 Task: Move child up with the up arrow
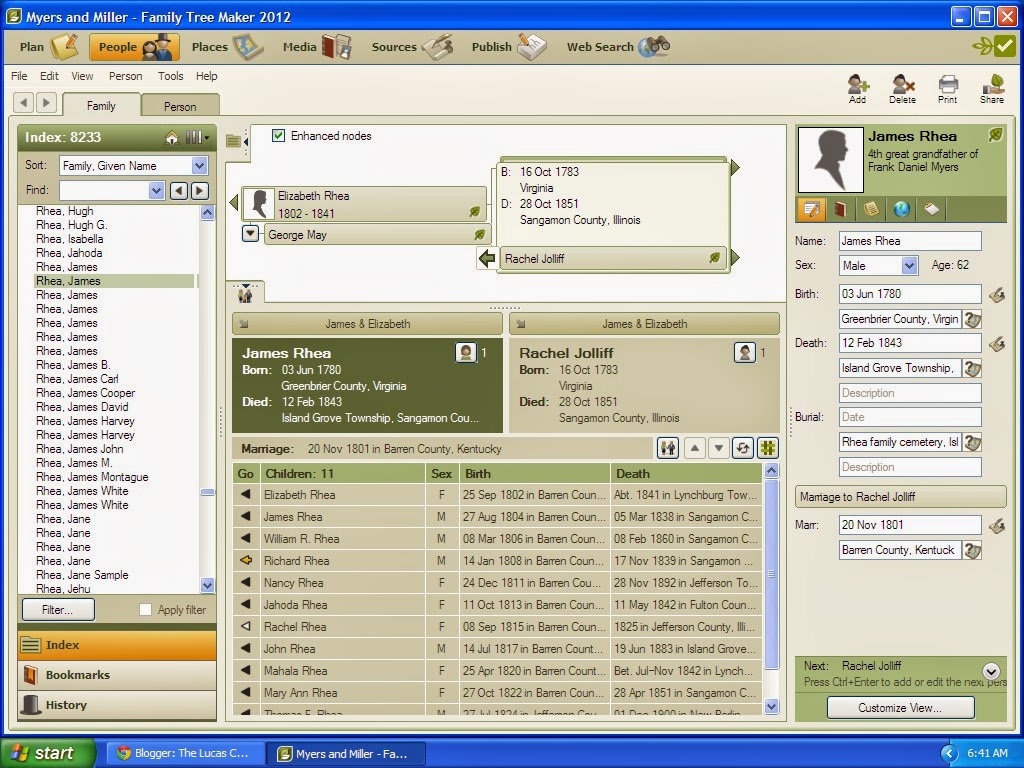[x=695, y=449]
